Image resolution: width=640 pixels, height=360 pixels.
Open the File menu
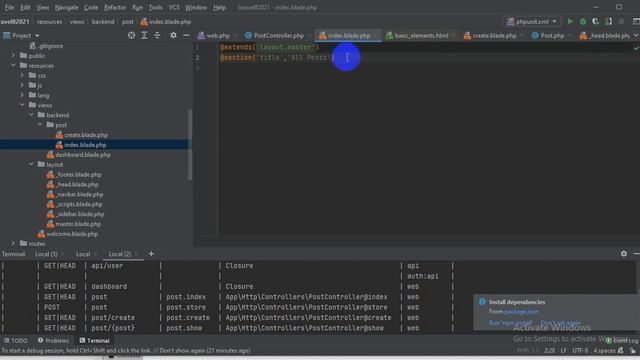click(9, 7)
